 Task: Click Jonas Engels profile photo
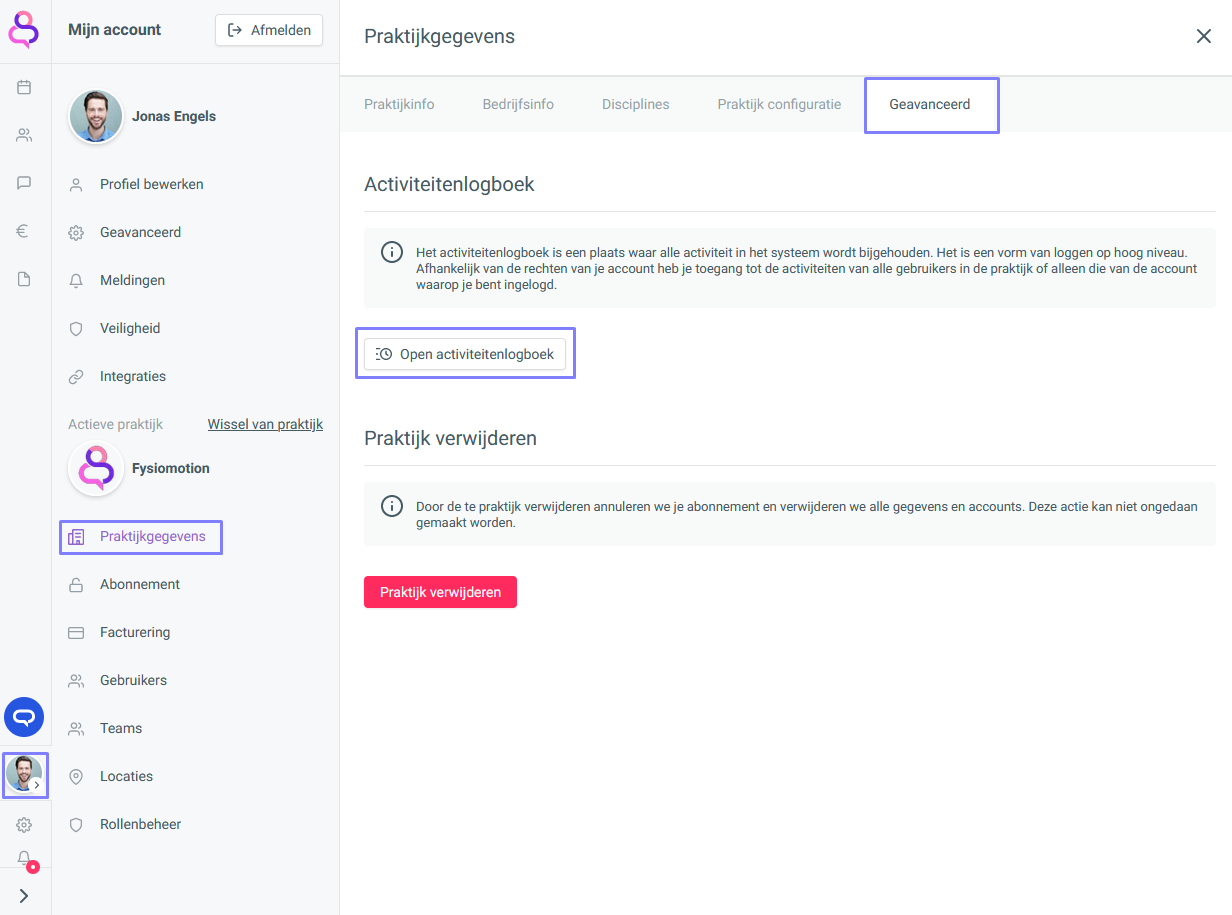pyautogui.click(x=96, y=116)
